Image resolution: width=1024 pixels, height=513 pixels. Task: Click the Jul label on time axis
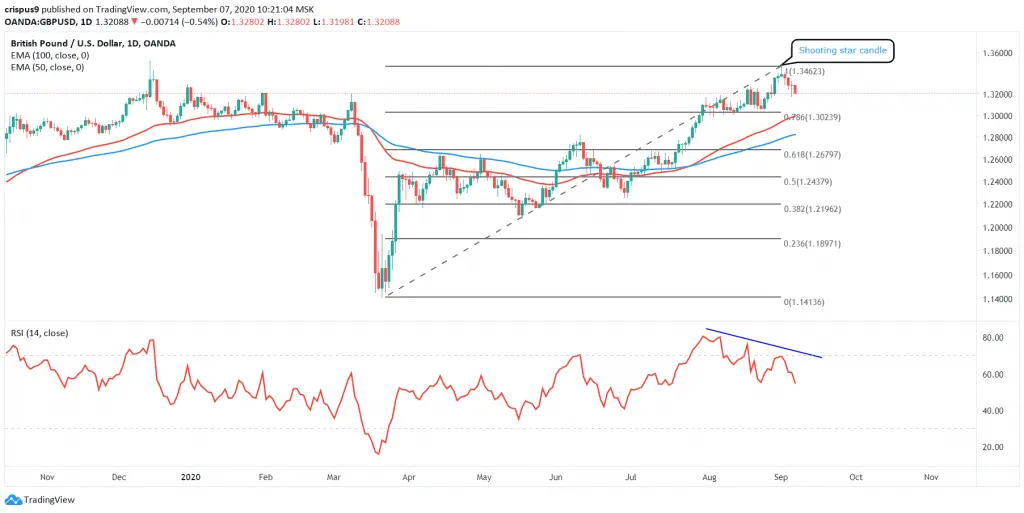(630, 477)
